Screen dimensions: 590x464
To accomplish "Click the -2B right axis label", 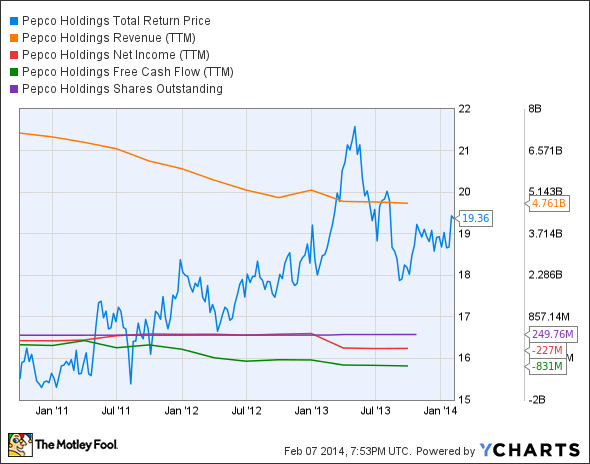I will pyautogui.click(x=537, y=400).
